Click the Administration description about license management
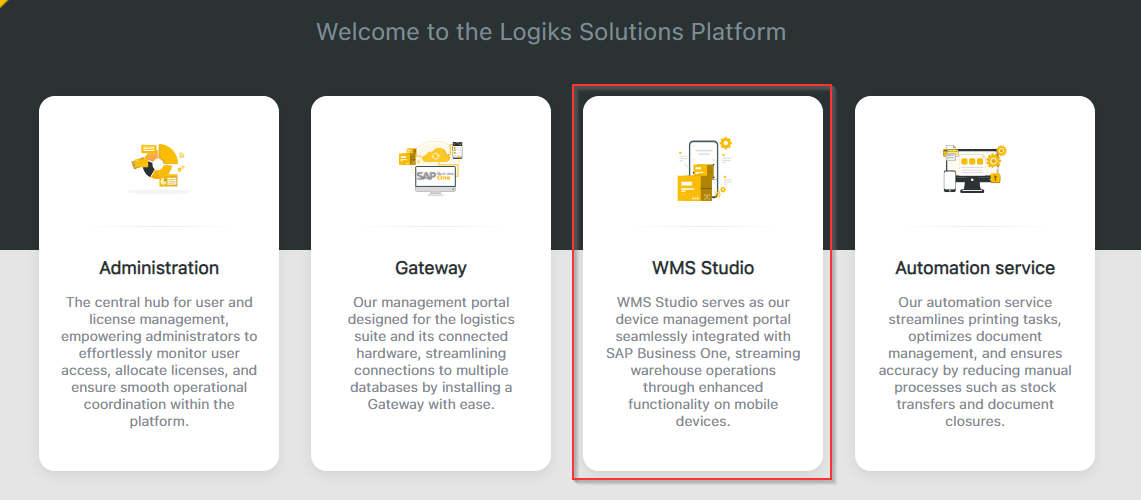This screenshot has width=1141, height=500. 159,362
